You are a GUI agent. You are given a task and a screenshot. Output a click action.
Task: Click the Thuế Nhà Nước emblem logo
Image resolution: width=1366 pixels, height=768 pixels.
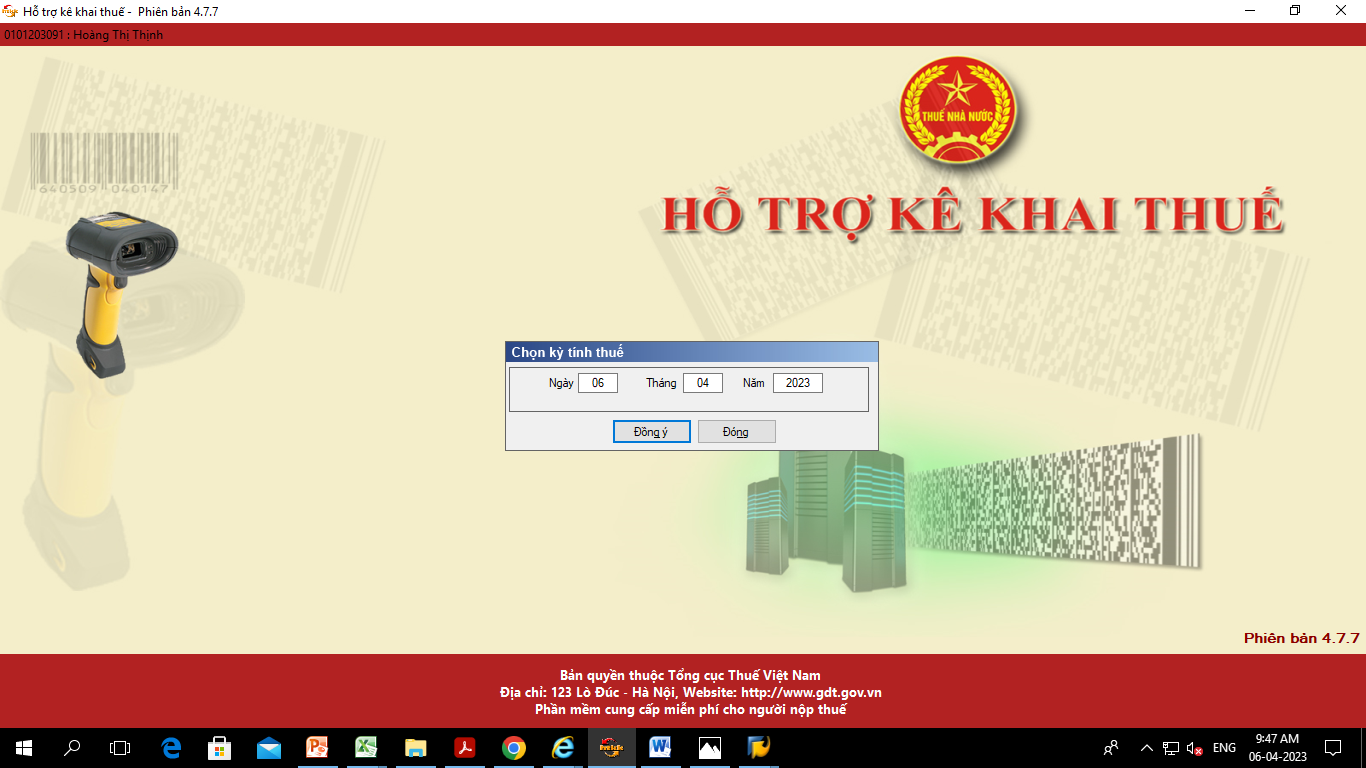tap(958, 111)
